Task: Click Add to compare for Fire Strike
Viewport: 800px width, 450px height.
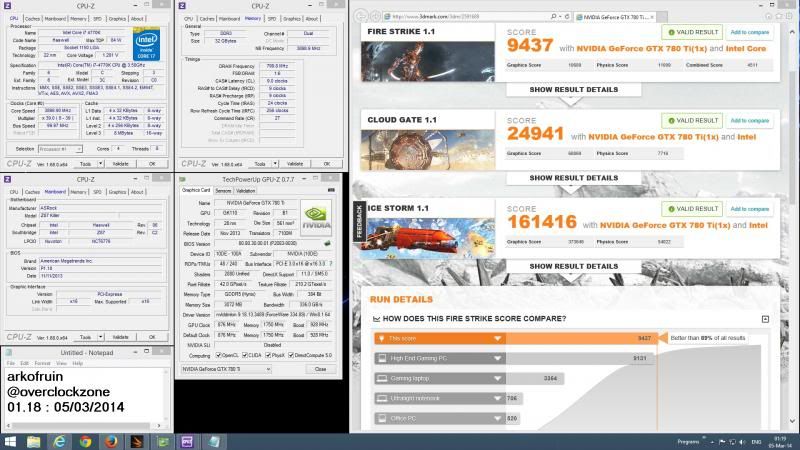Action: click(x=749, y=33)
